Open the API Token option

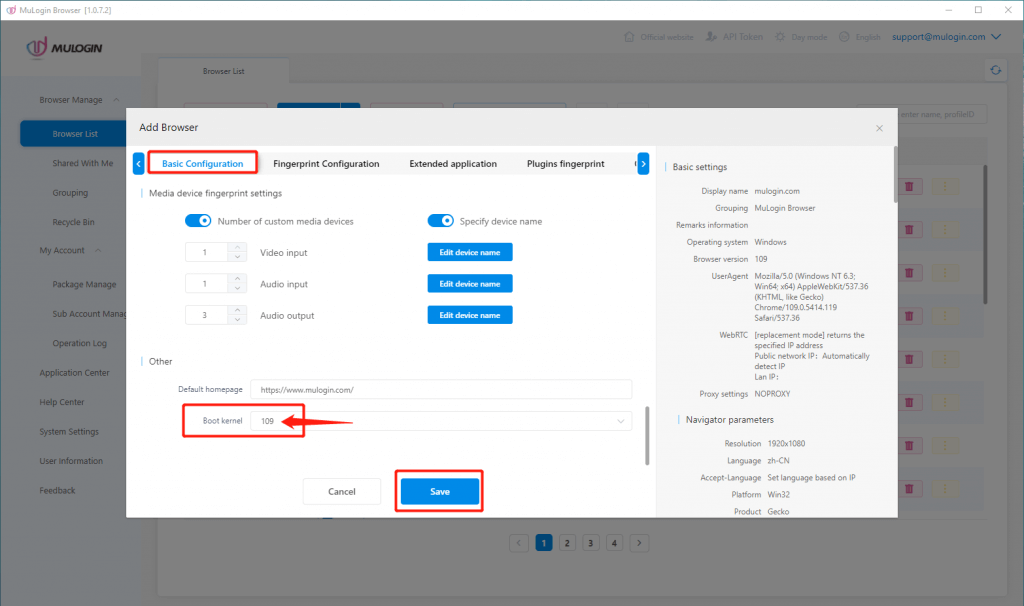(x=734, y=37)
